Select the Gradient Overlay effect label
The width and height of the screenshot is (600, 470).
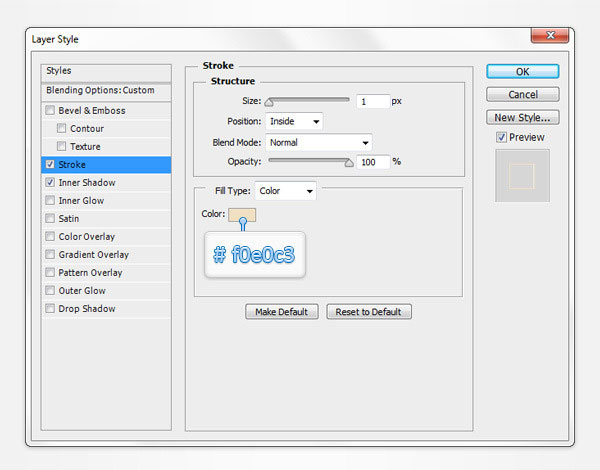pos(94,255)
